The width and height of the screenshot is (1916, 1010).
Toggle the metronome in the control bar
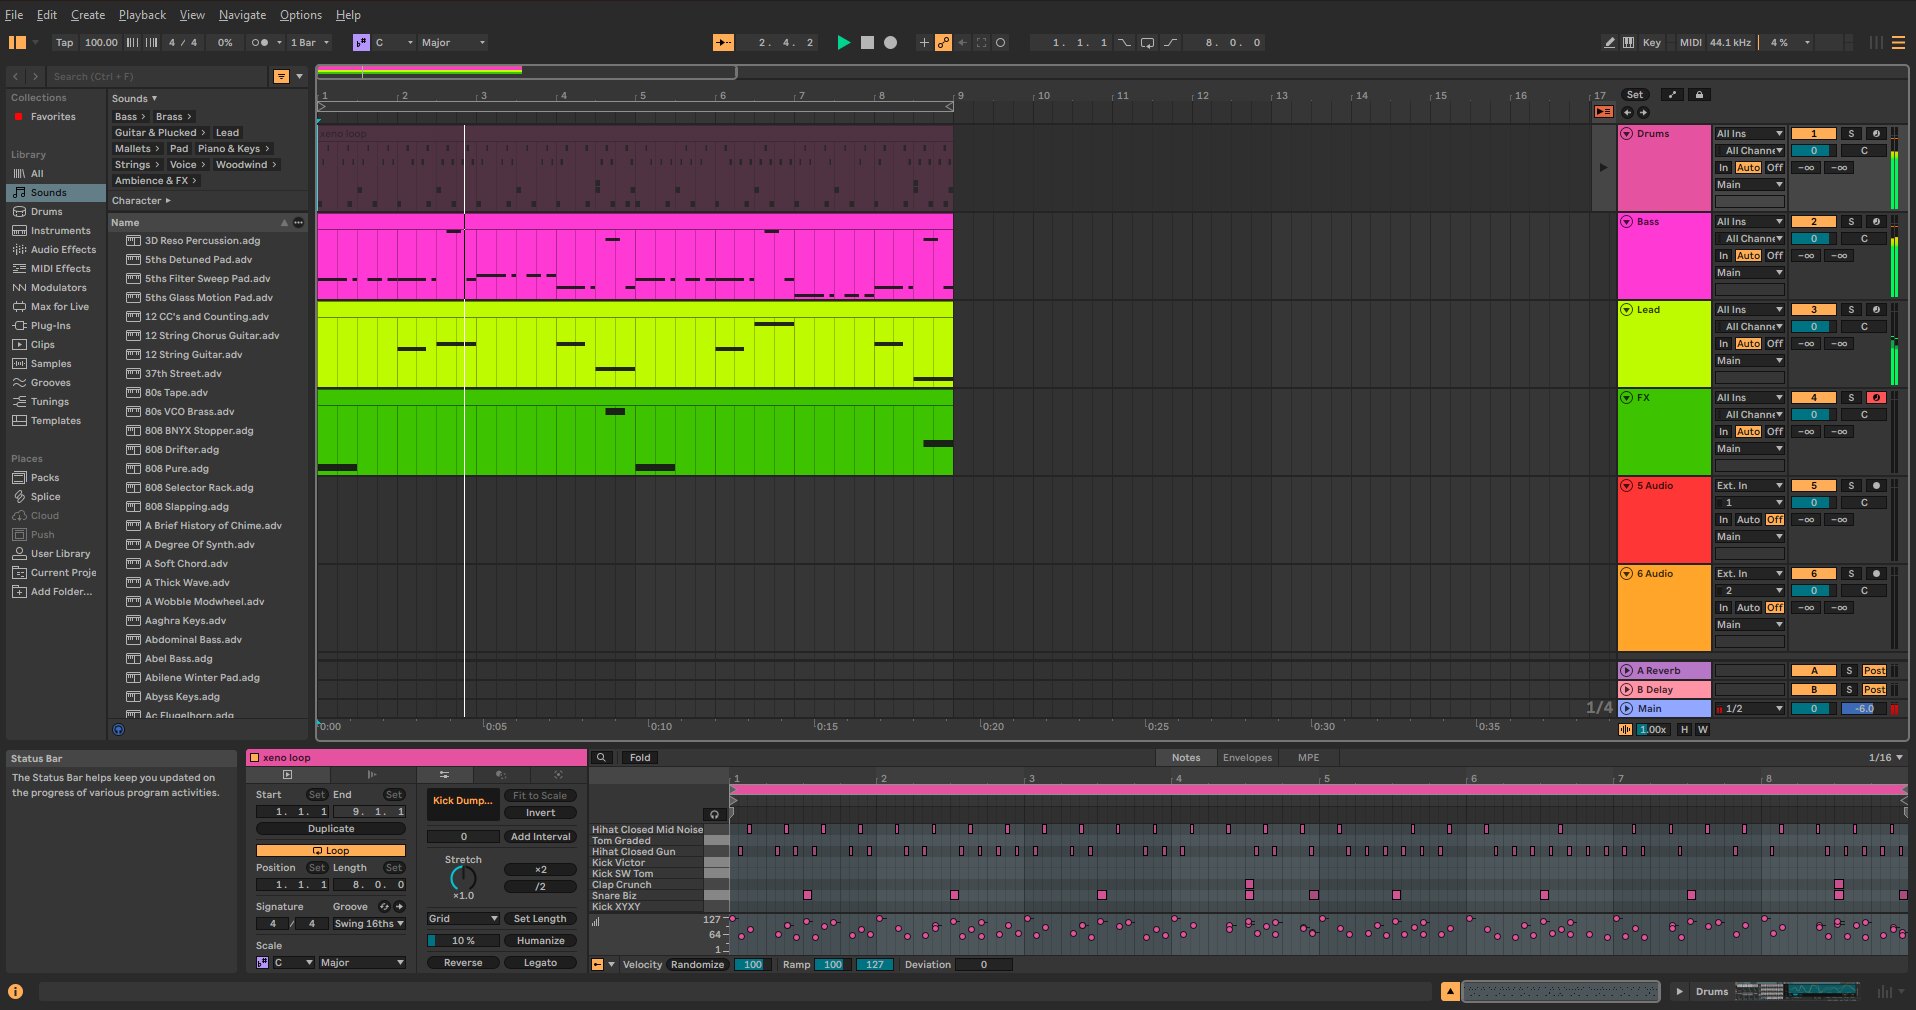tap(260, 43)
